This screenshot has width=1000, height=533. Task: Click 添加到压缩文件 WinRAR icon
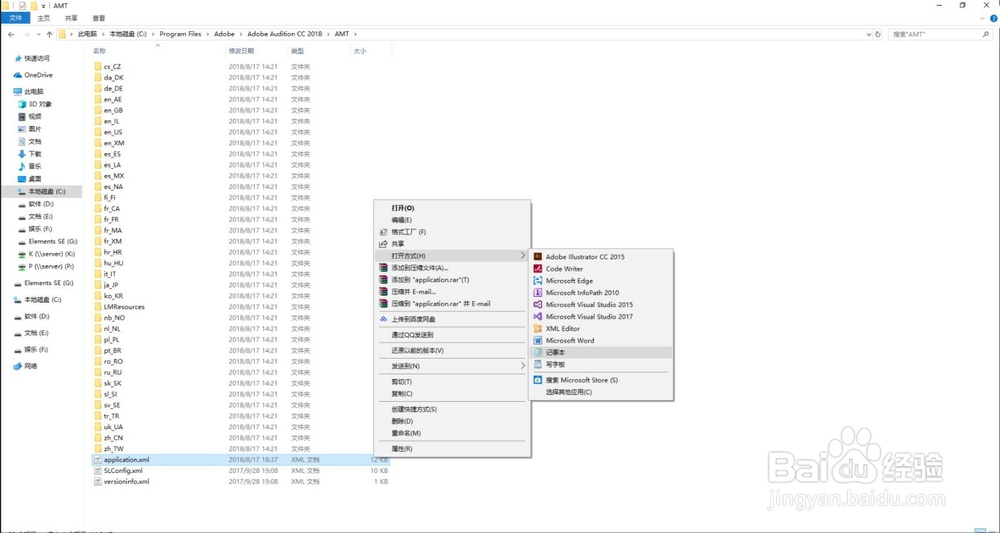click(x=383, y=268)
